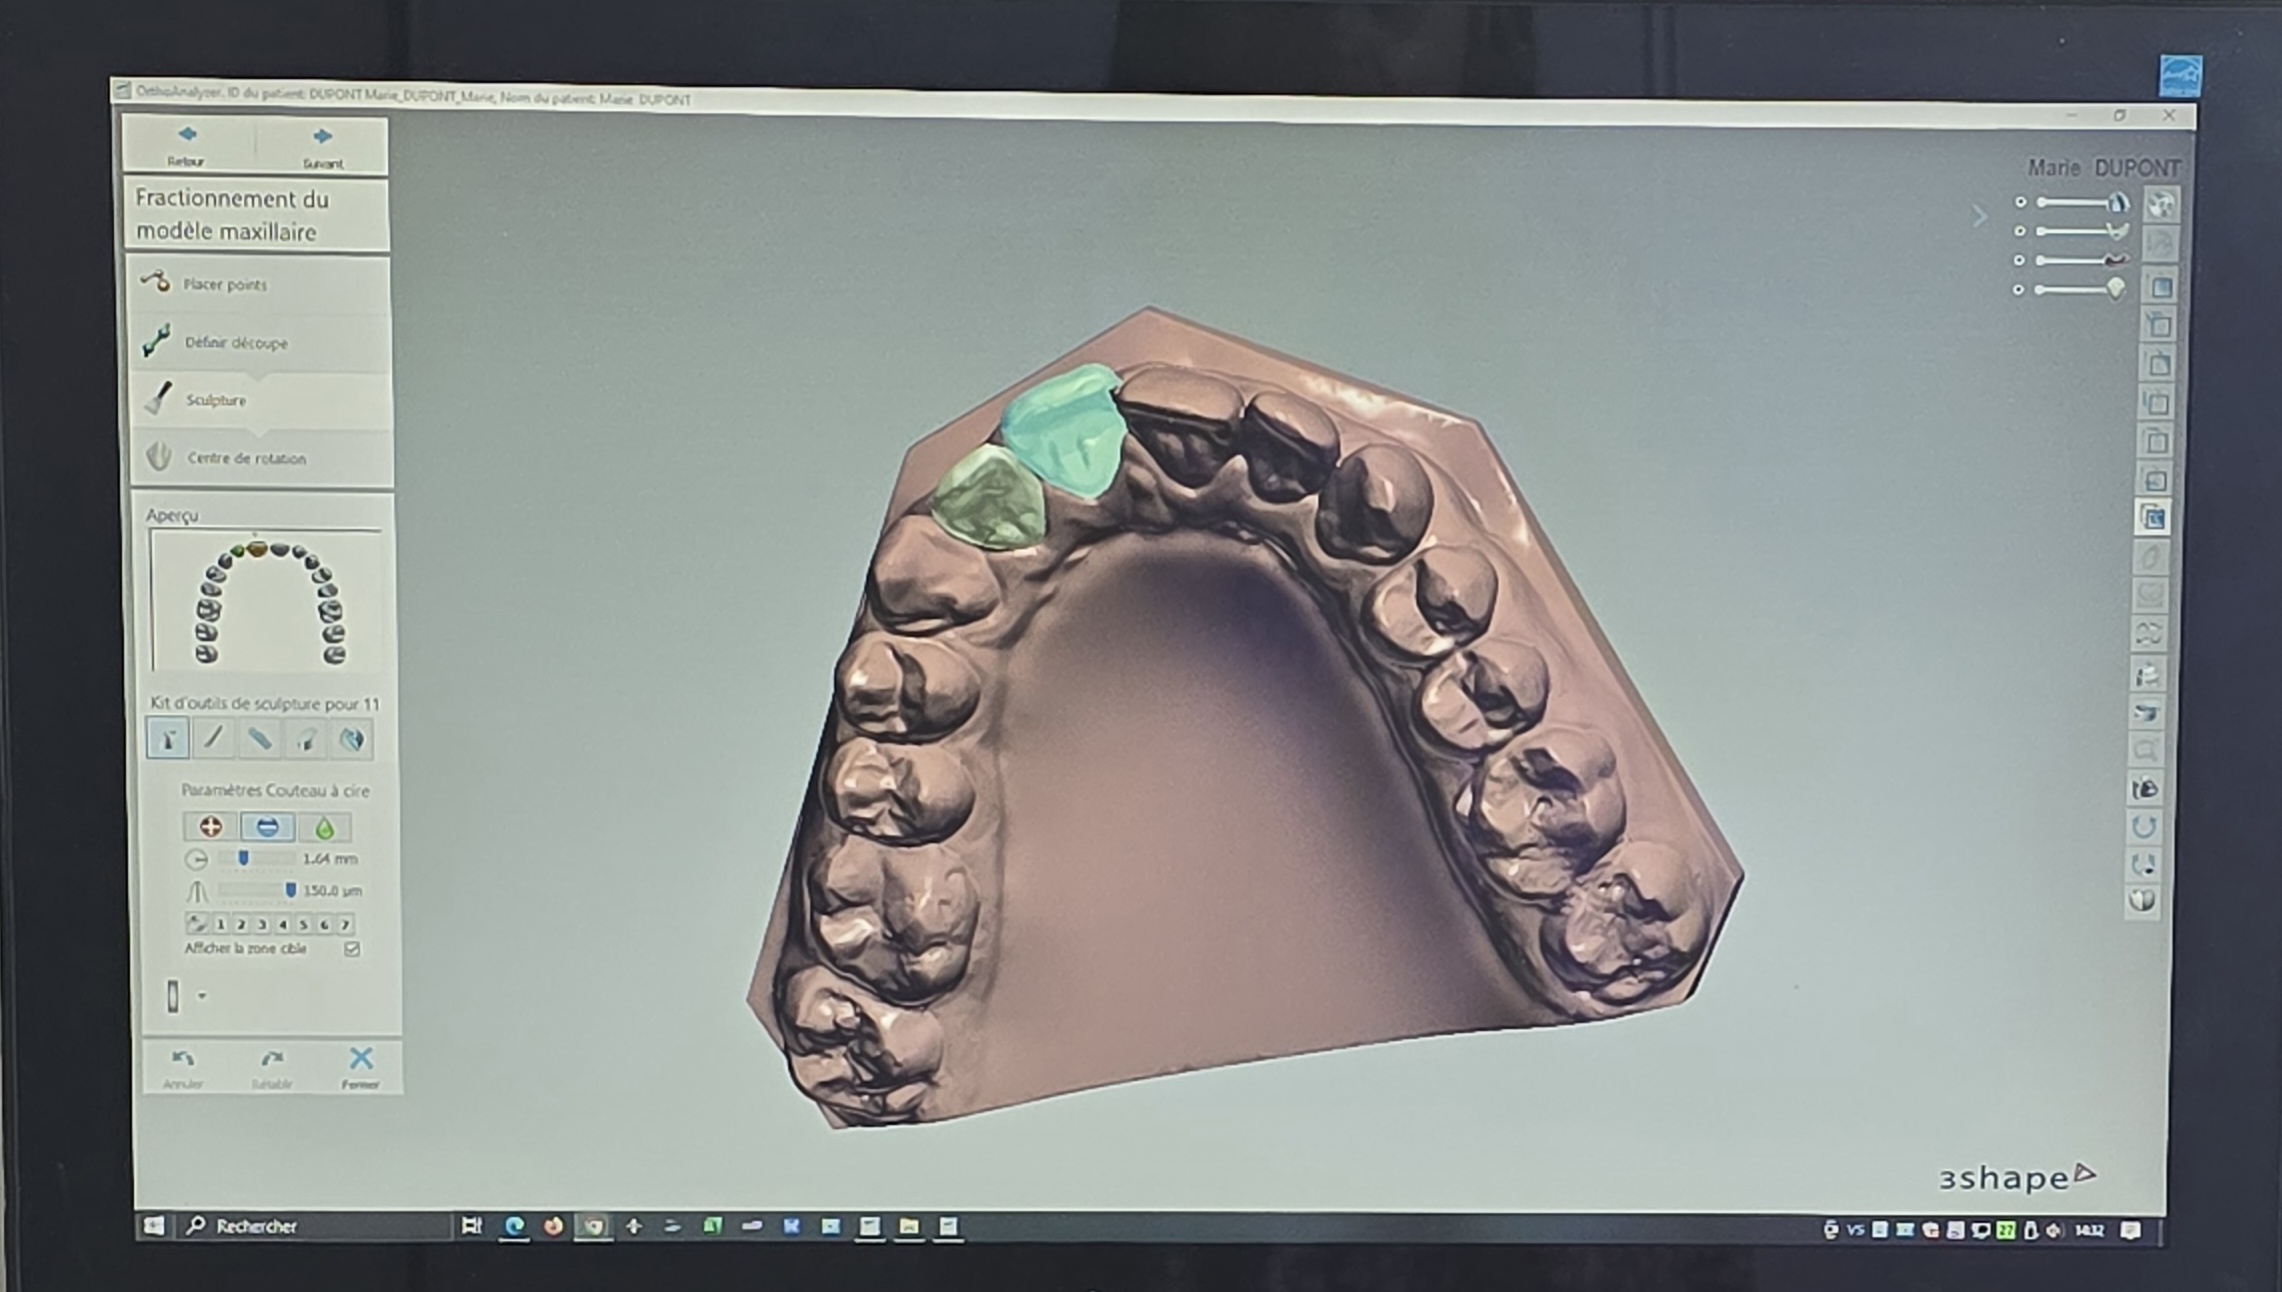Choose wax knife preset 7
2282x1292 pixels.
(x=345, y=925)
